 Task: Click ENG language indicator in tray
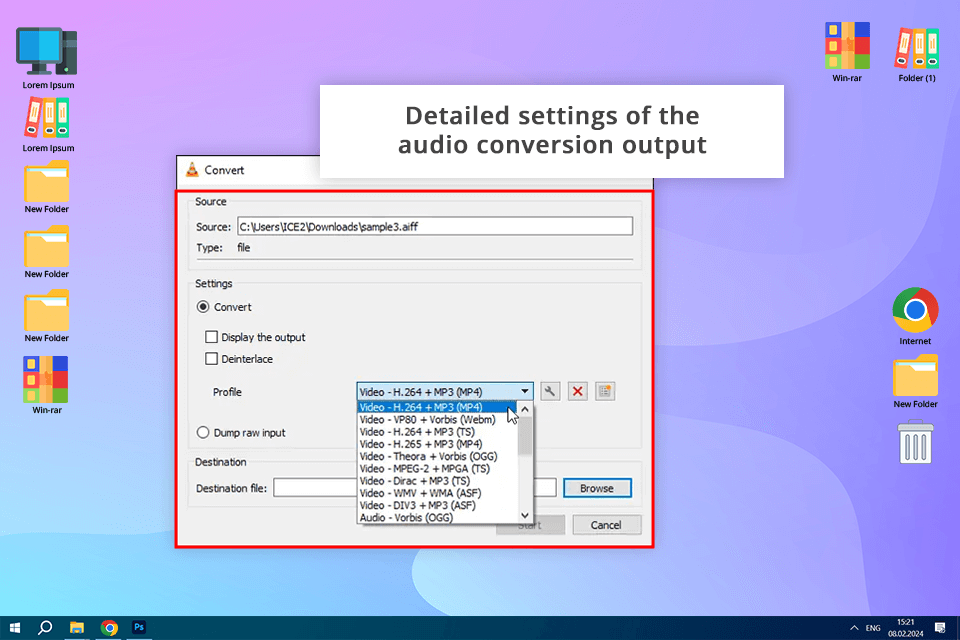coord(873,628)
